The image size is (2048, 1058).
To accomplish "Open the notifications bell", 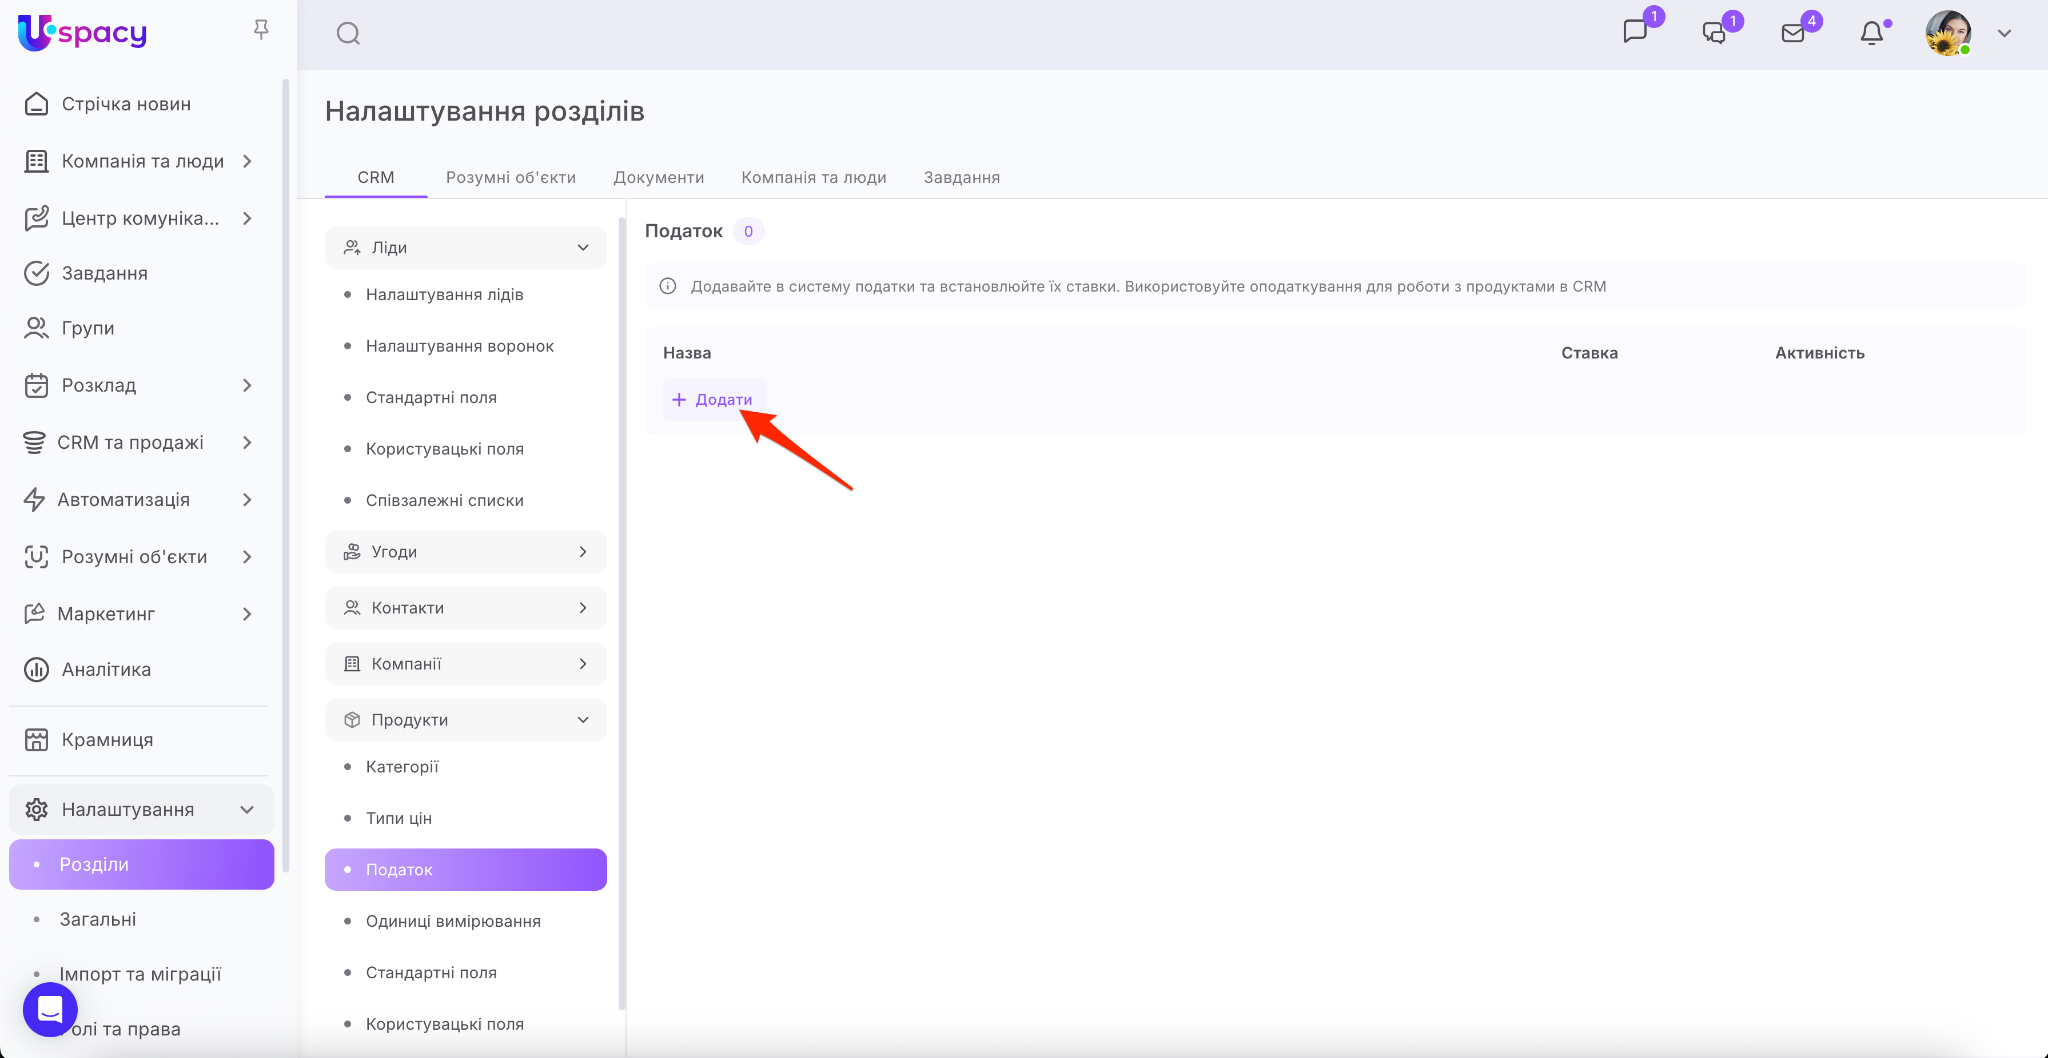I will coord(1871,33).
